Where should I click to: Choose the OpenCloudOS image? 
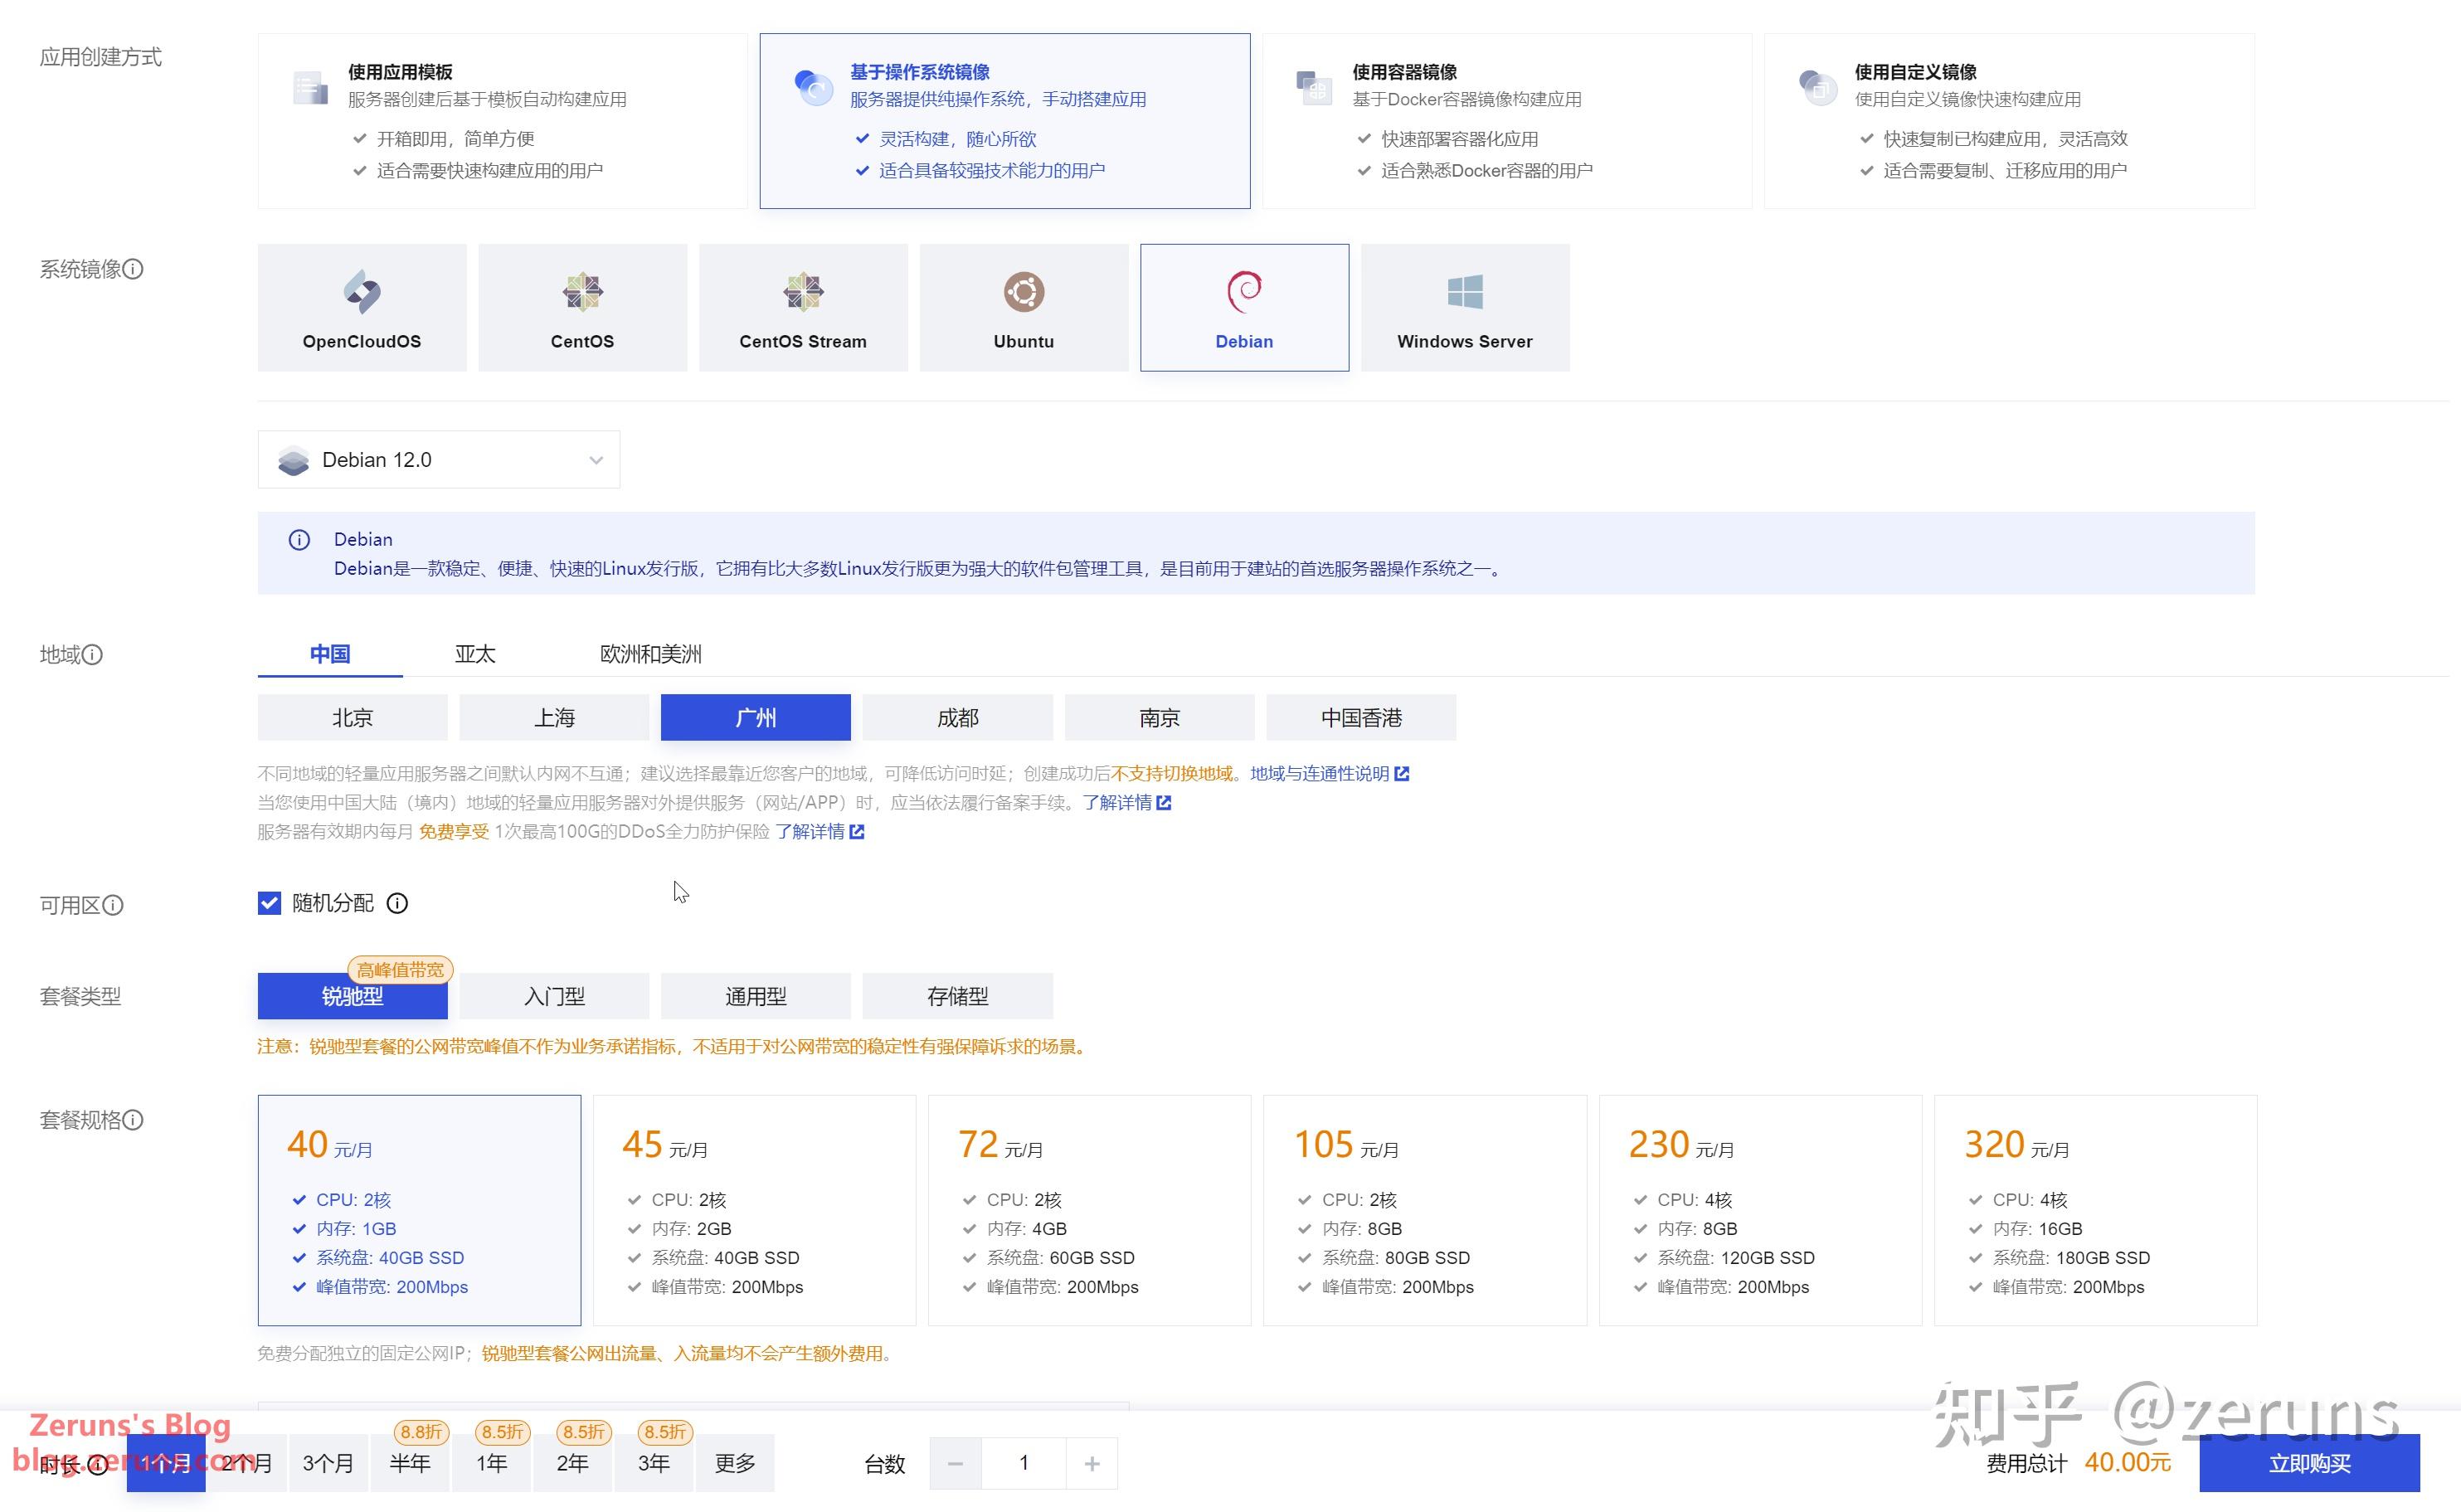pos(361,307)
